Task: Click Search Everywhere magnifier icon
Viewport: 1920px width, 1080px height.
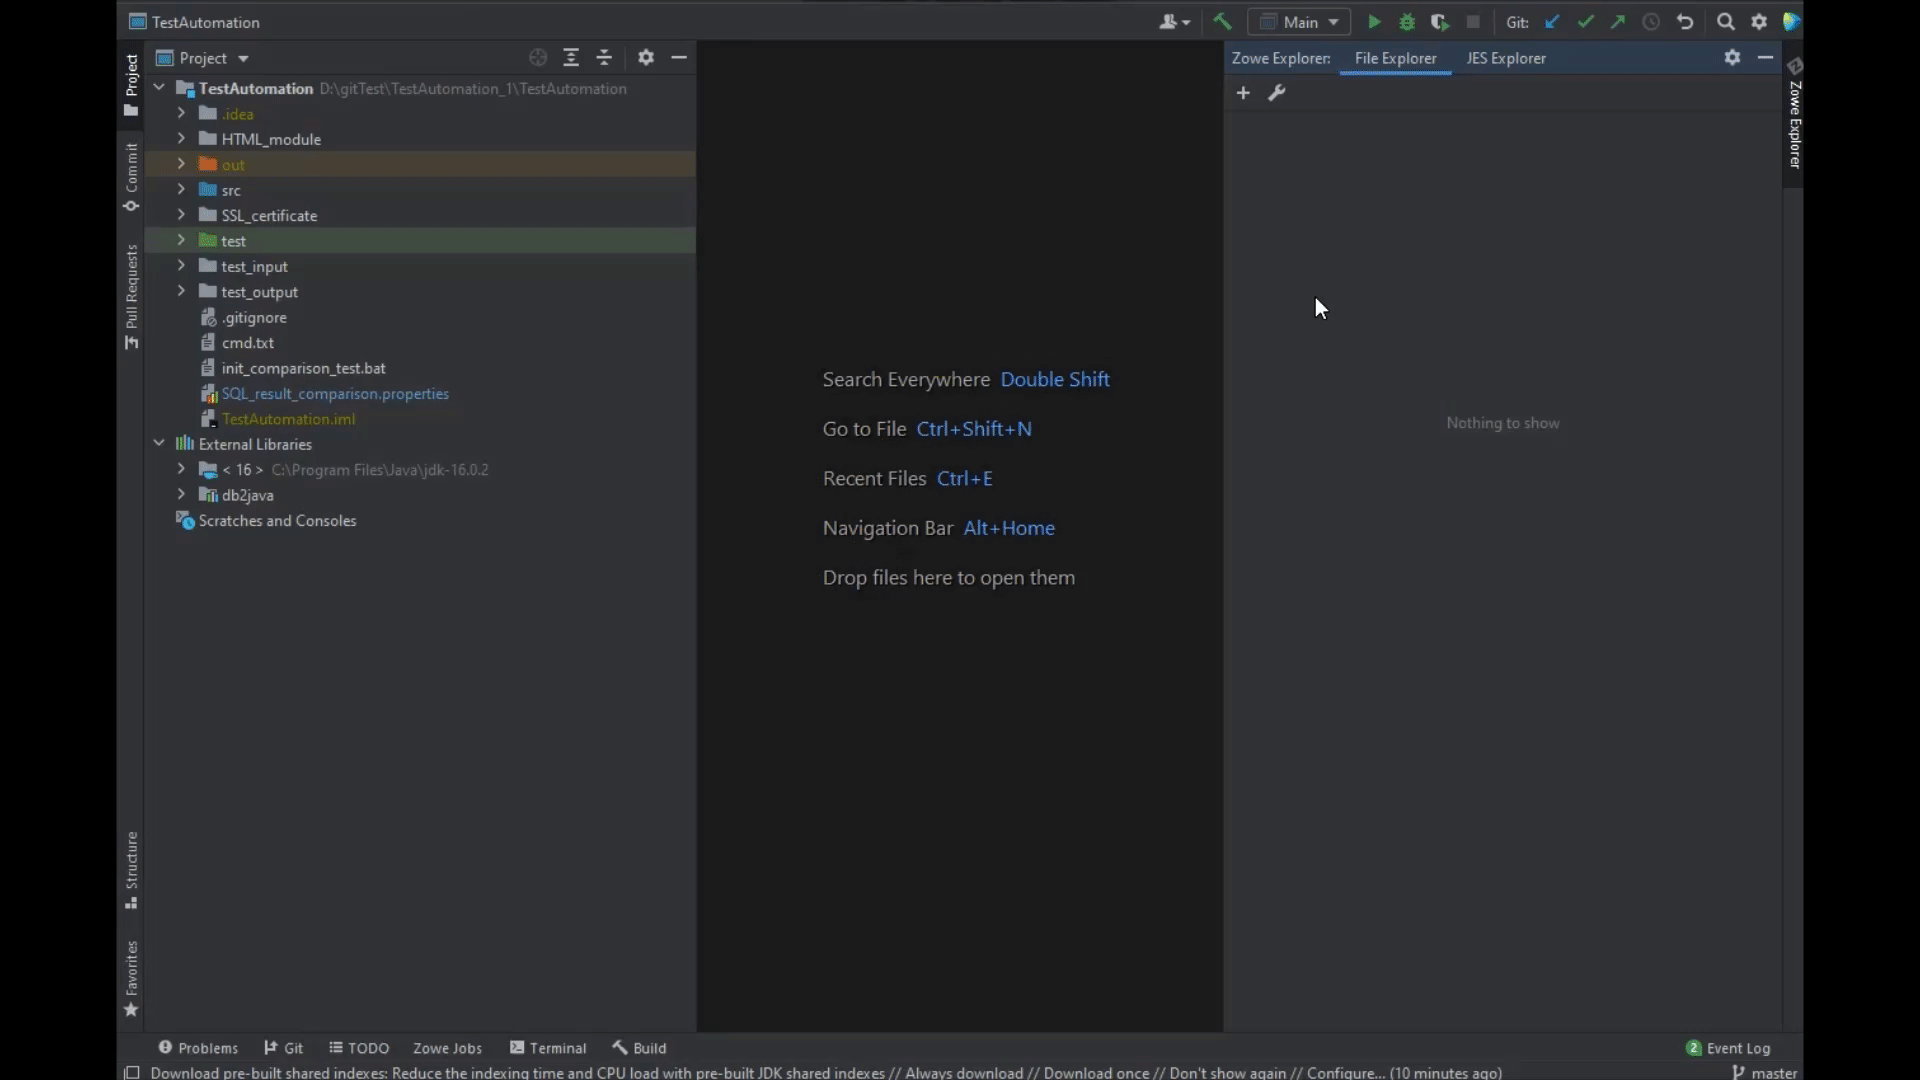Action: click(1725, 22)
